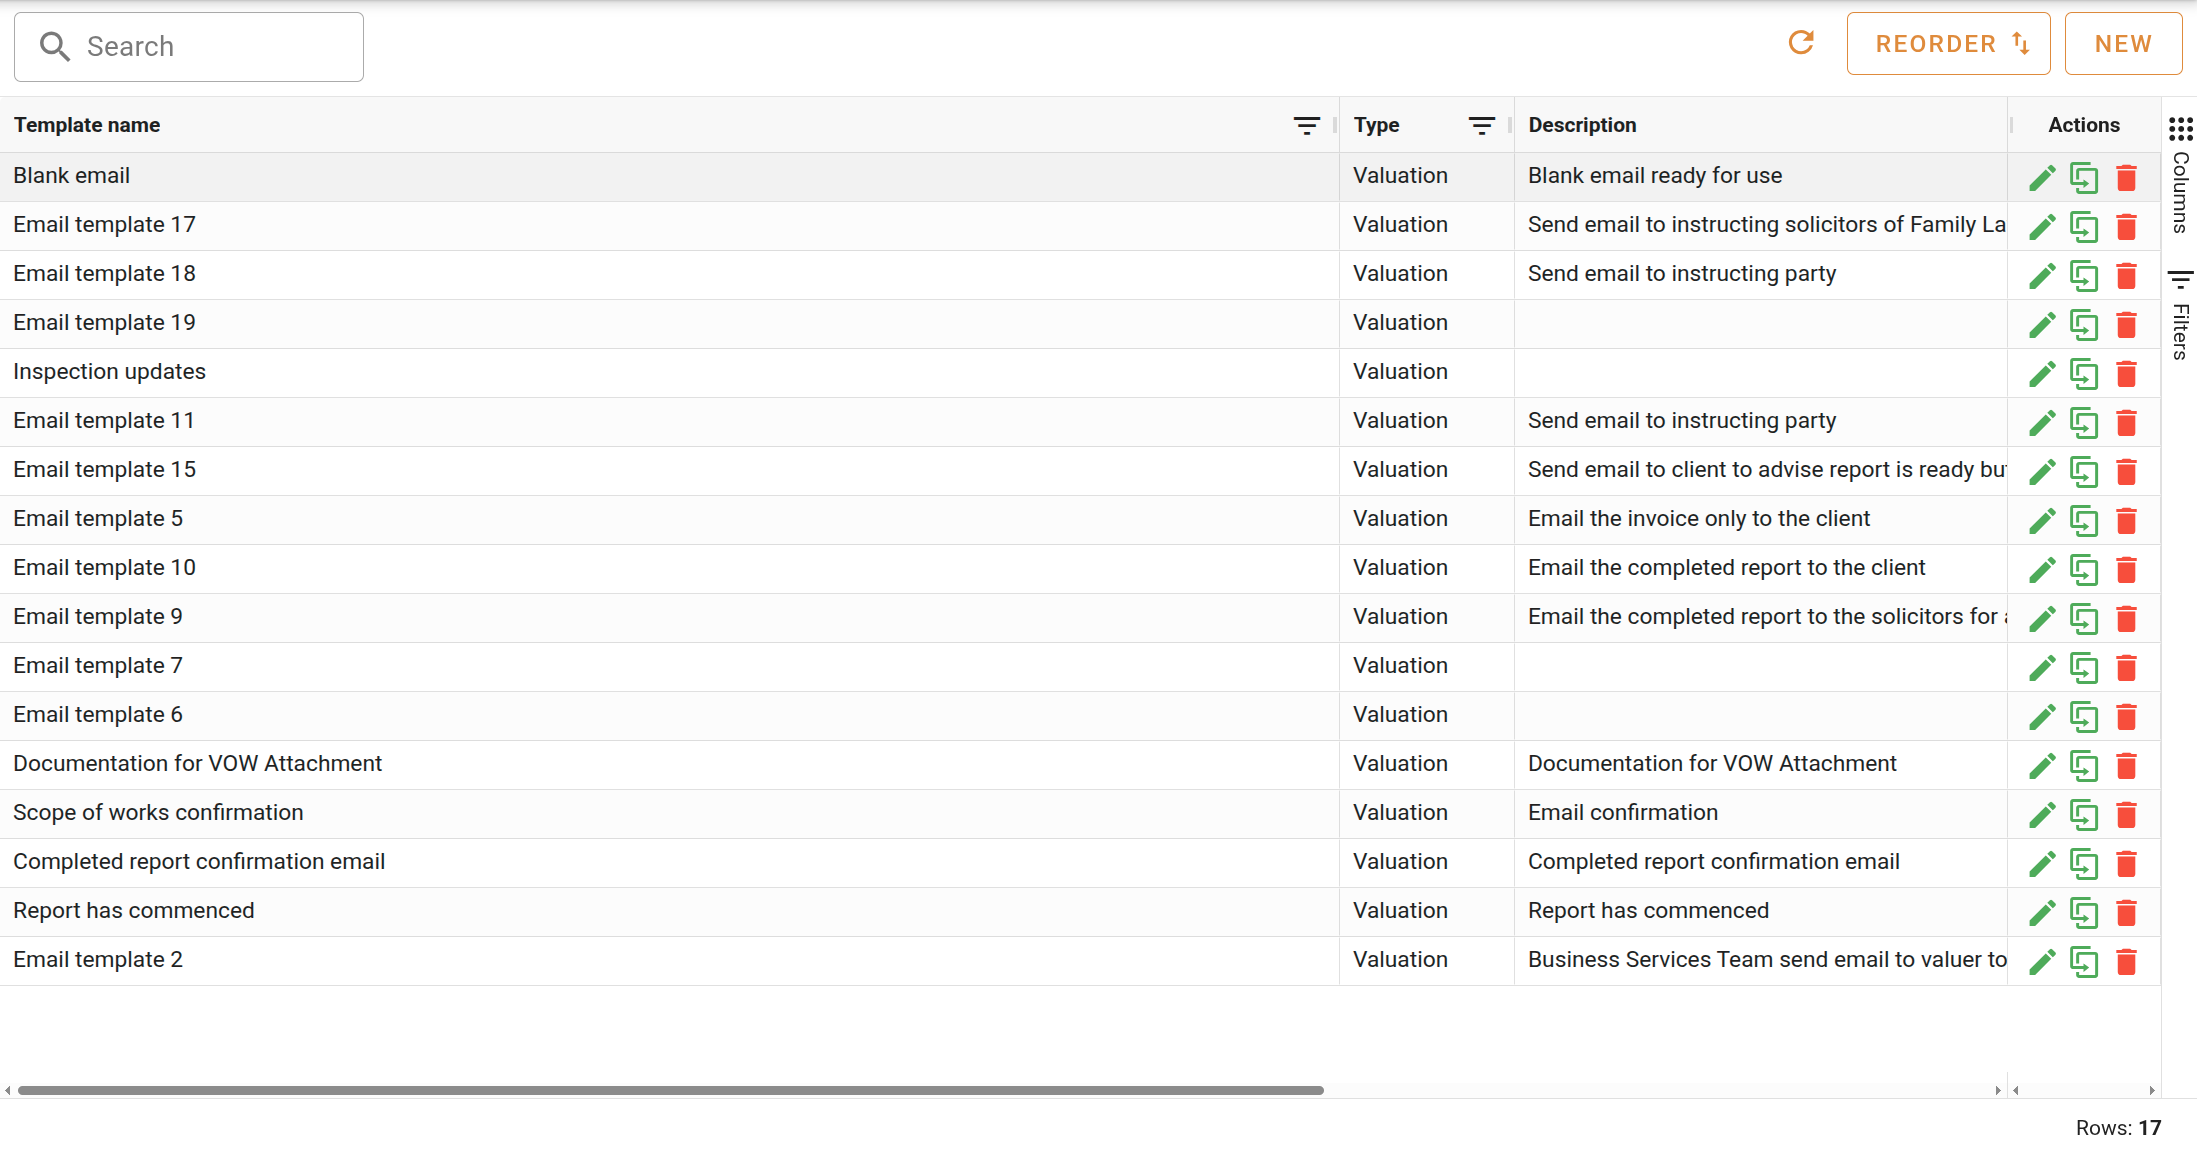Open the Type column filter menu
2197x1153 pixels.
click(1481, 125)
